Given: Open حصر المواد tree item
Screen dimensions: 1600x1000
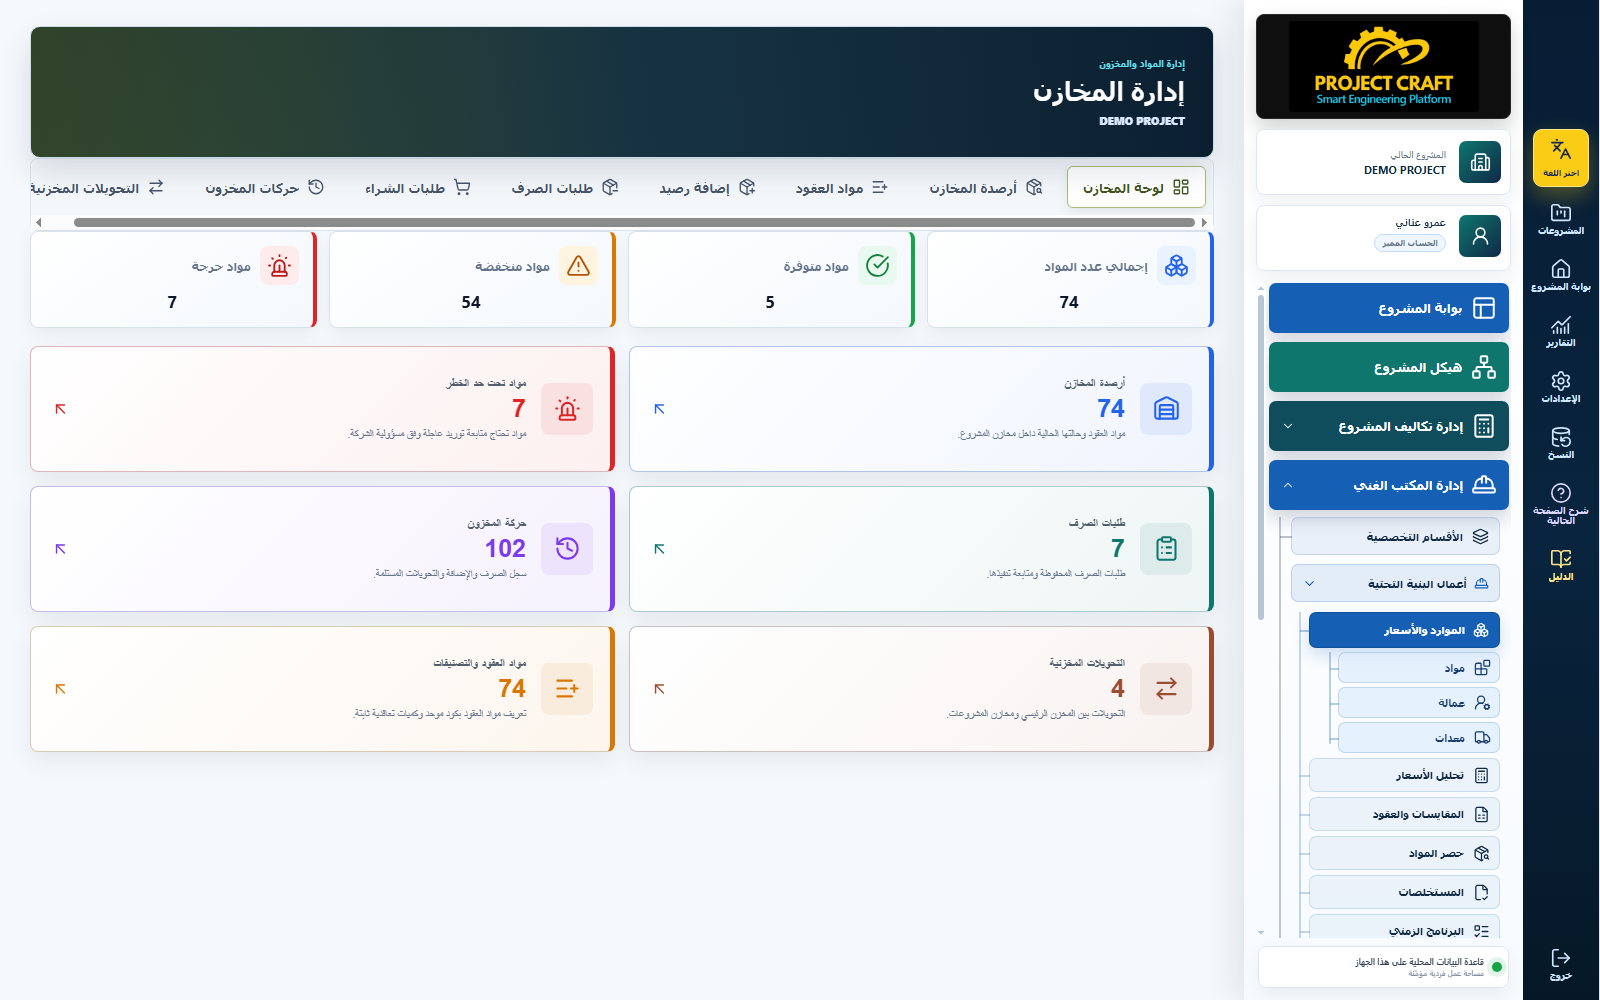Looking at the screenshot, I should [x=1404, y=853].
